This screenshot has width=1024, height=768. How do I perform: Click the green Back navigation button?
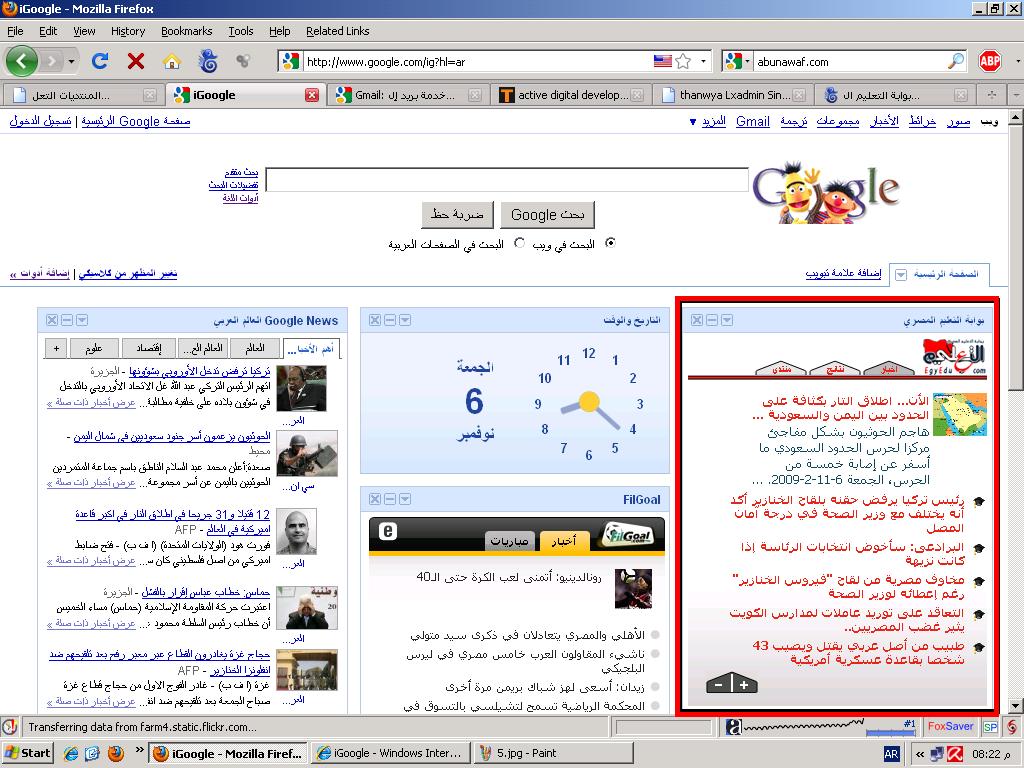[x=22, y=61]
